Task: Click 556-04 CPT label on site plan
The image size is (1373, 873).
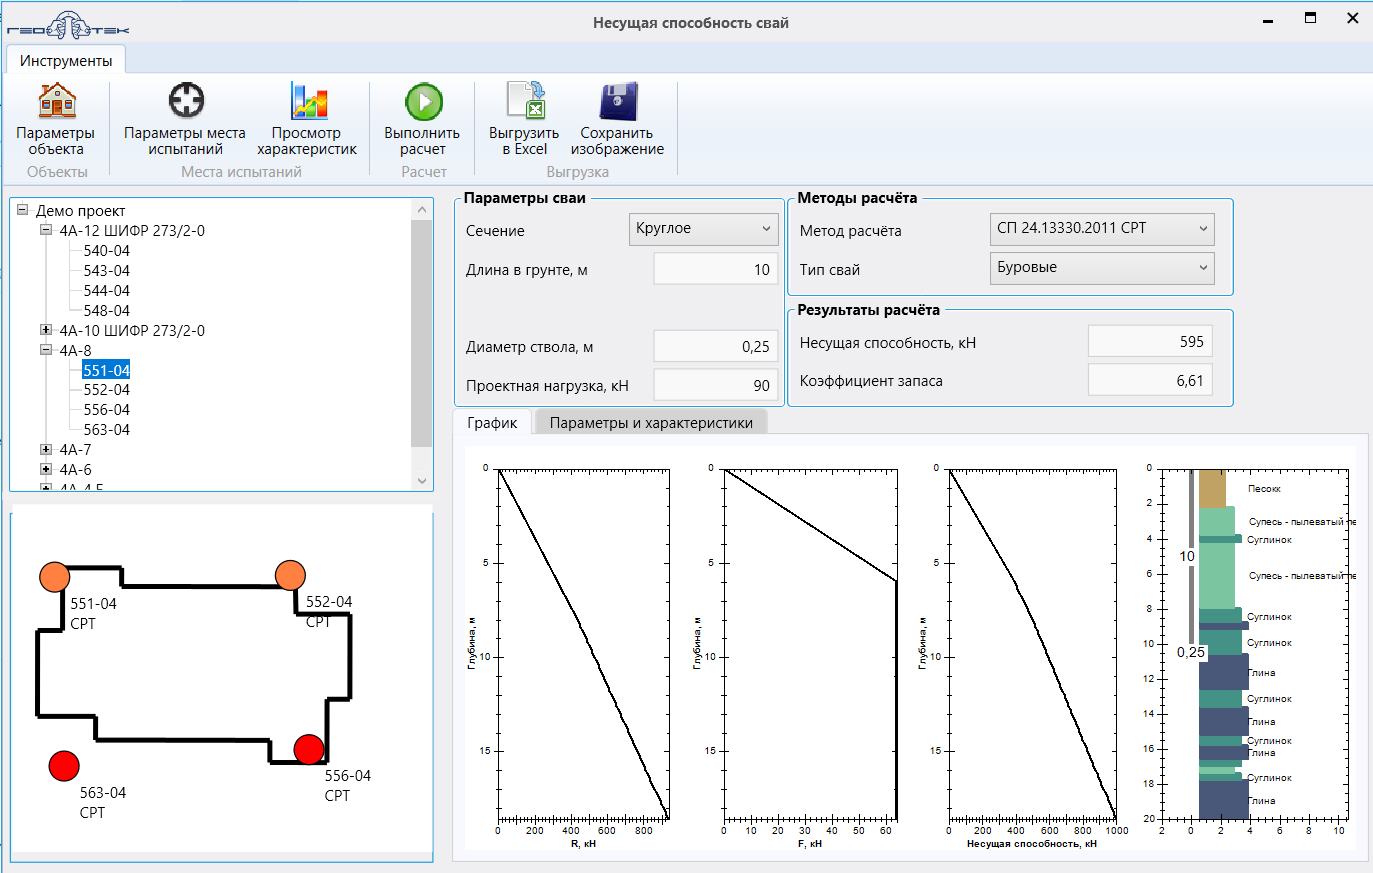Action: pyautogui.click(x=348, y=785)
